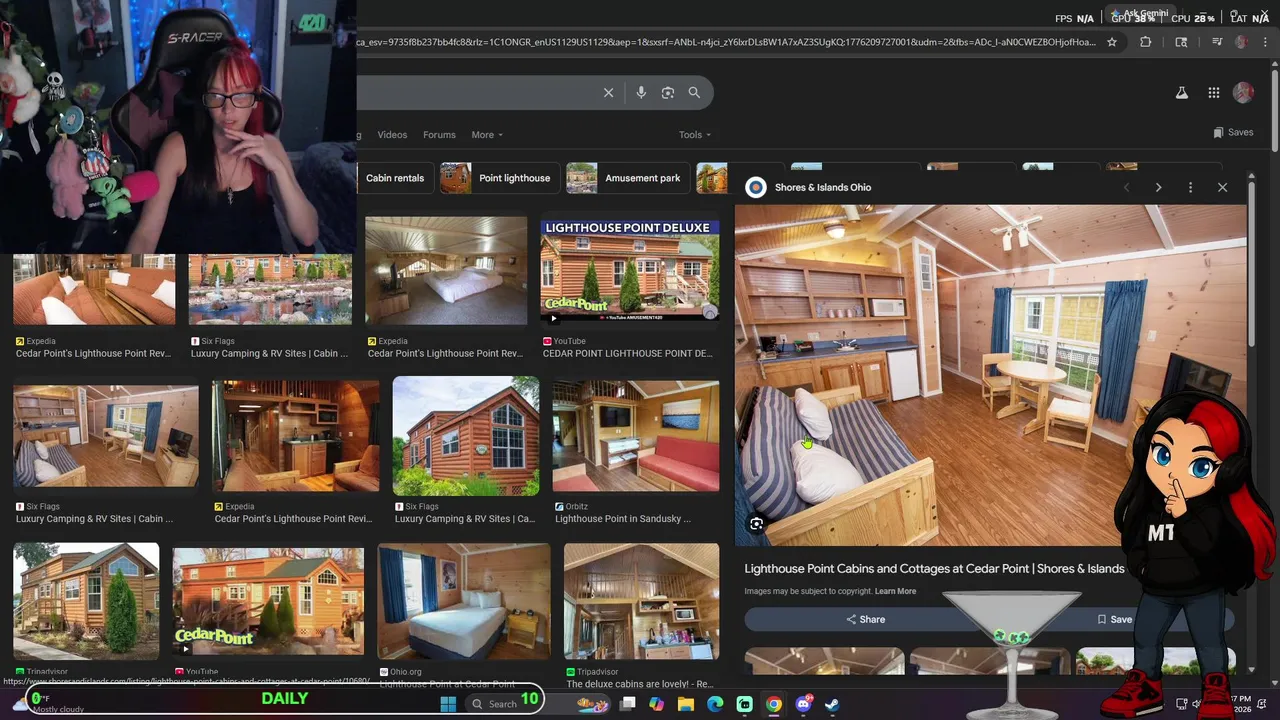Image resolution: width=1280 pixels, height=720 pixels.
Task: Switch to the Forums search tab
Action: coord(439,135)
